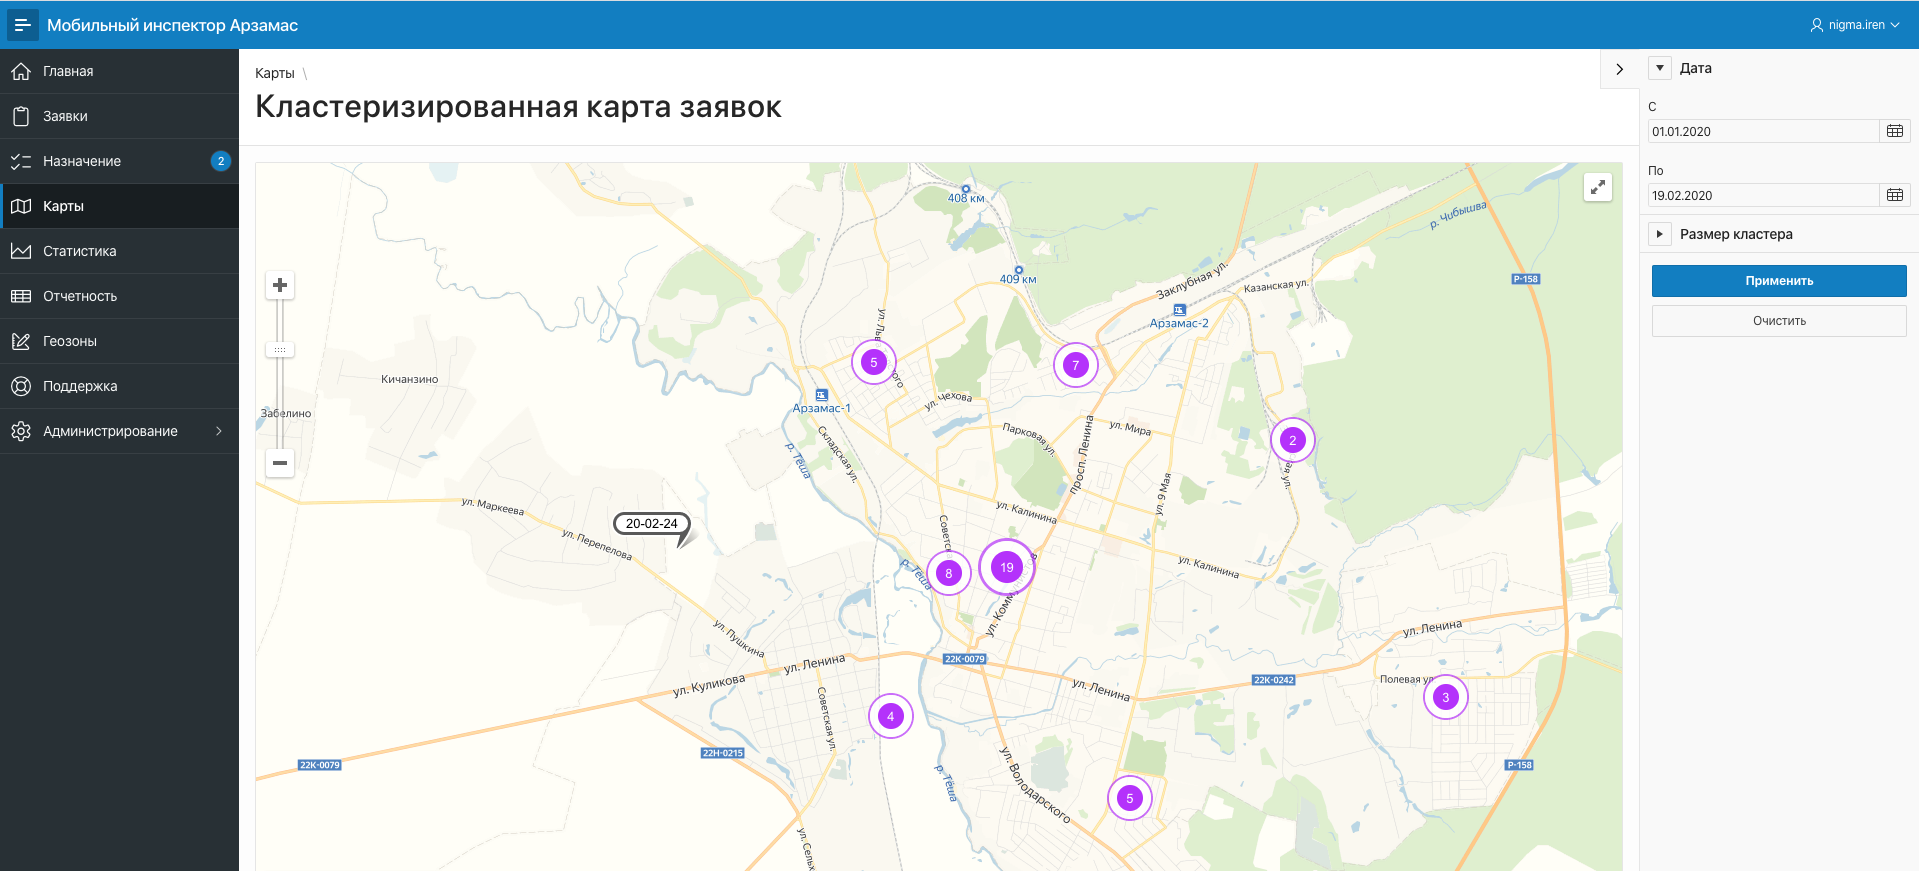Click the Отчетность table icon
The width and height of the screenshot is (1919, 871).
pos(21,296)
